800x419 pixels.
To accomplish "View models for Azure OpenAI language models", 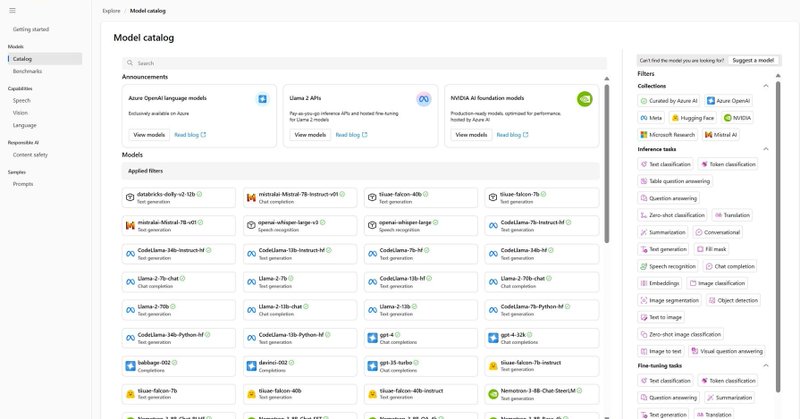I will click(149, 135).
